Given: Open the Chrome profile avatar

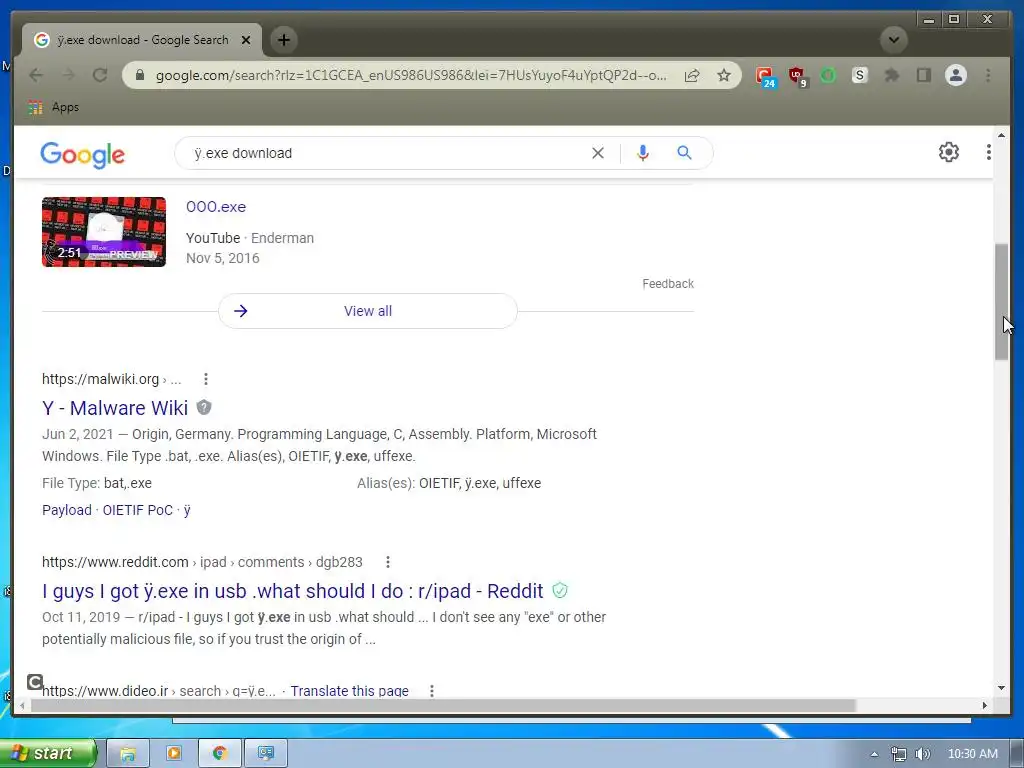Looking at the screenshot, I should pyautogui.click(x=955, y=75).
